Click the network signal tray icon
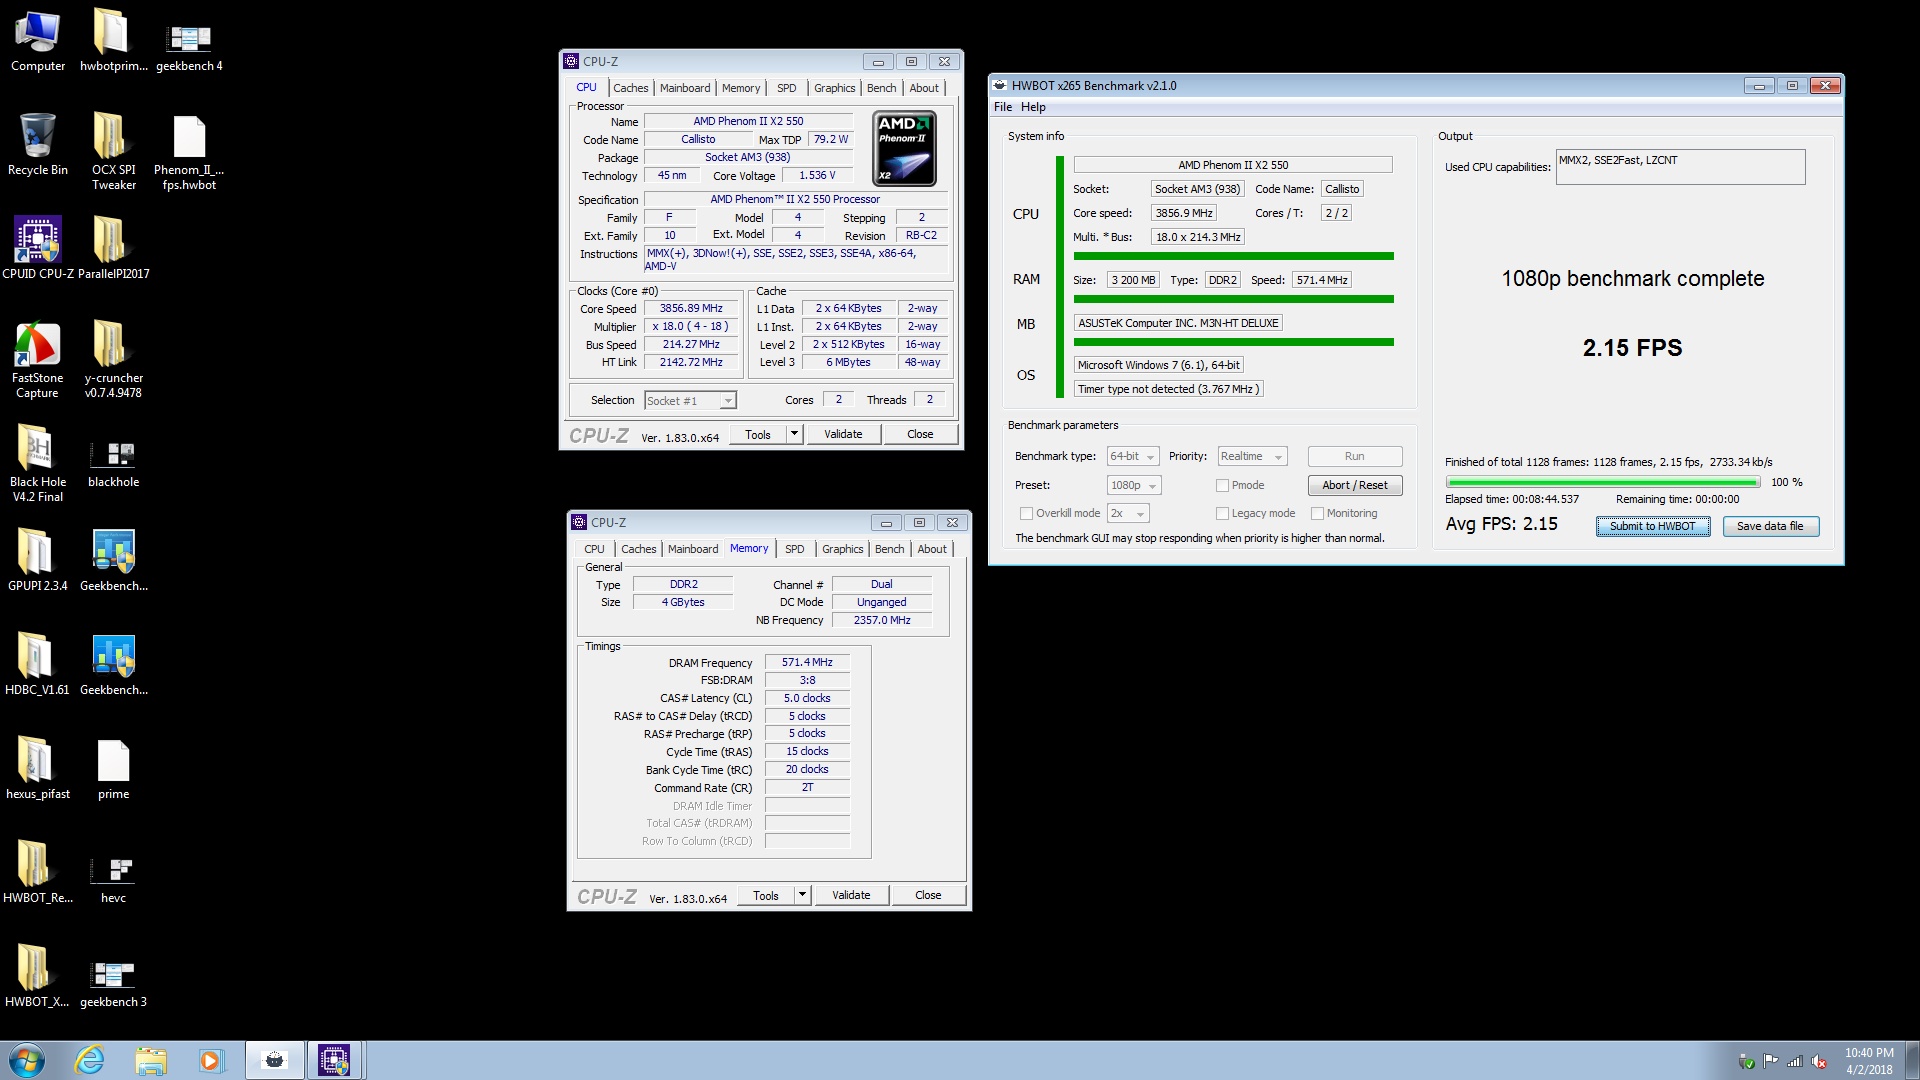Image resolution: width=1920 pixels, height=1080 pixels. click(x=1795, y=1062)
